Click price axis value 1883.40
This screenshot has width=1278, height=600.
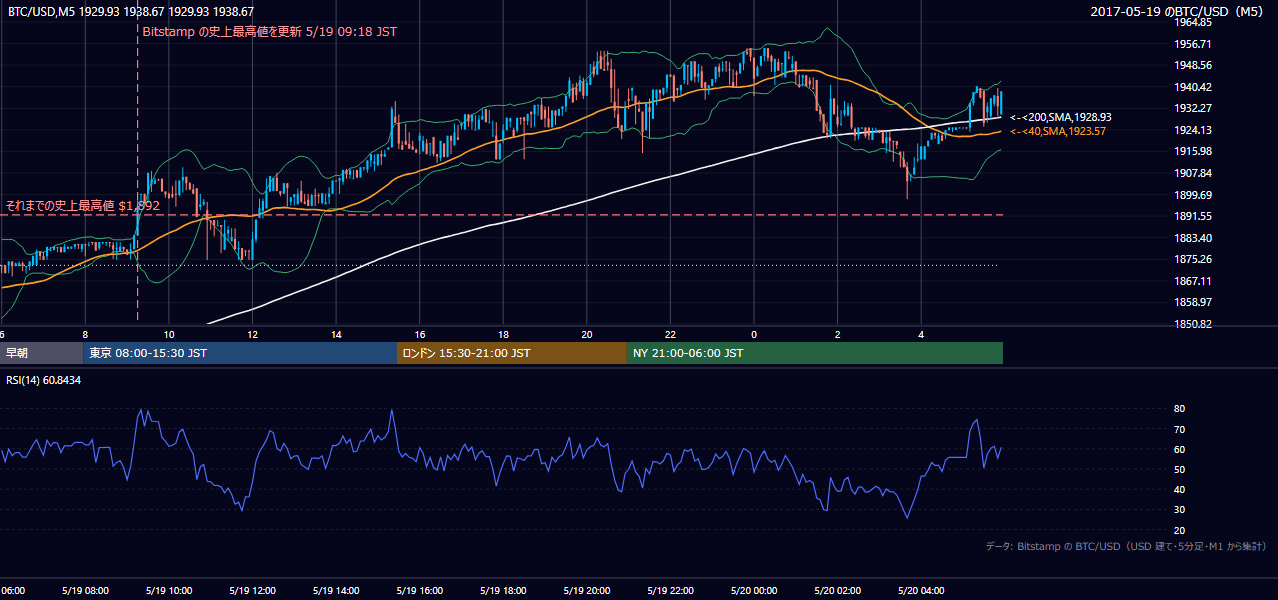(1195, 238)
